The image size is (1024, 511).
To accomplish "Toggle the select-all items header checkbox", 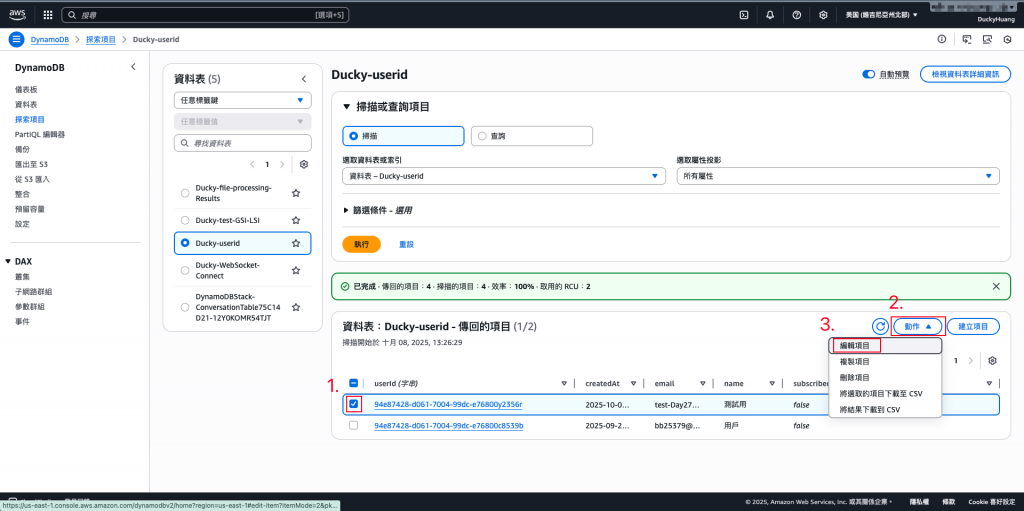I will (353, 384).
